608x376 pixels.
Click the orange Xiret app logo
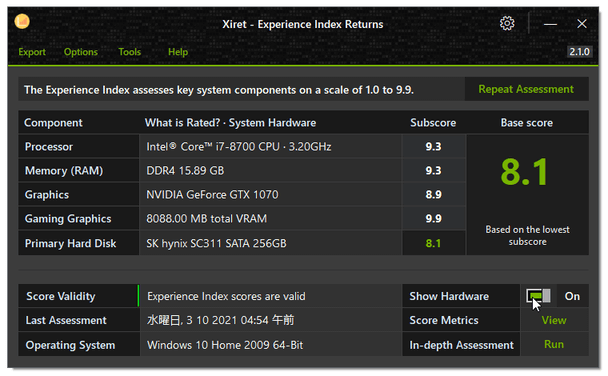coord(22,21)
